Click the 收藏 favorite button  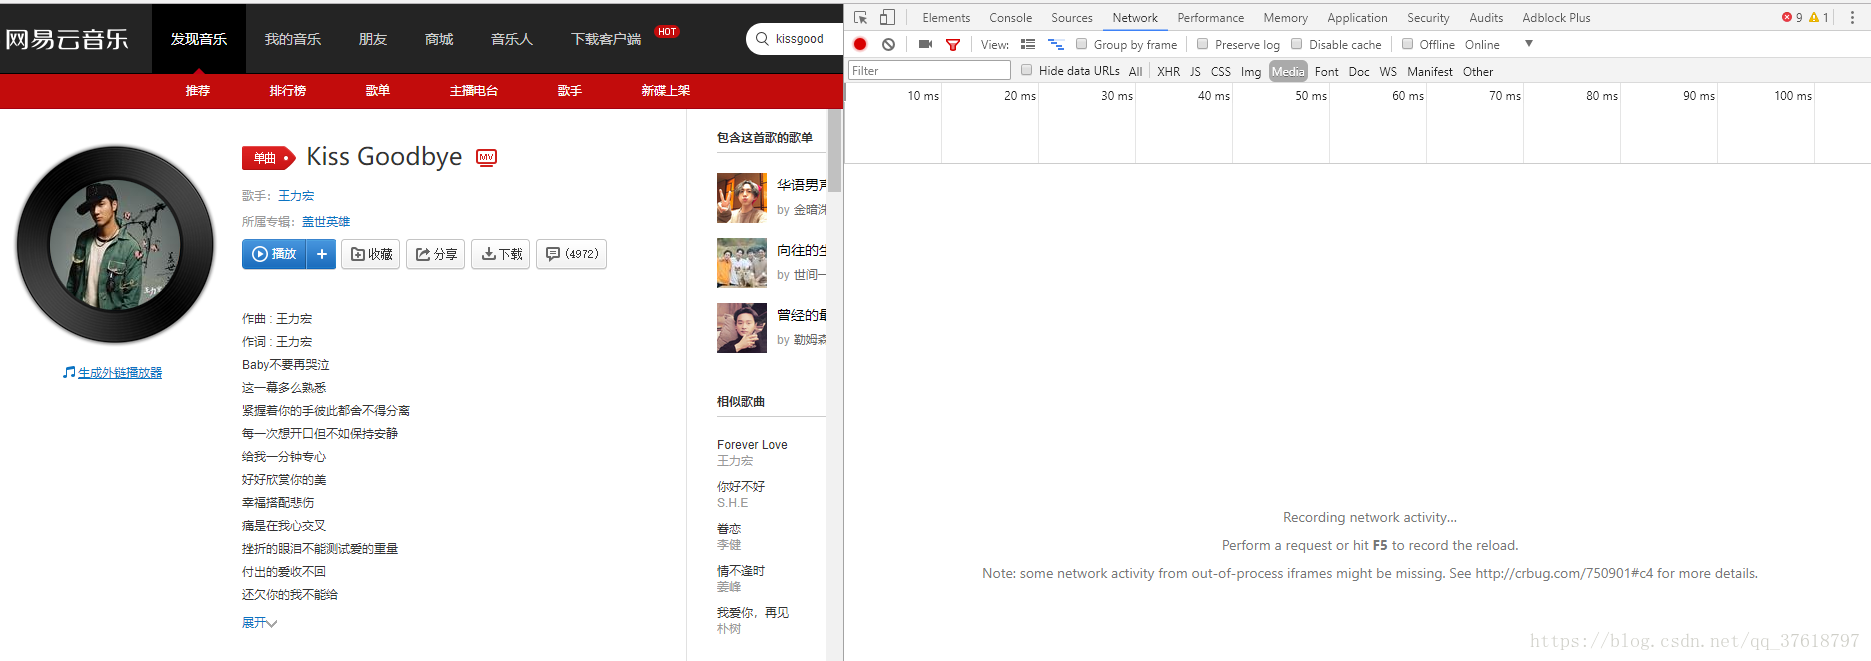pos(371,254)
